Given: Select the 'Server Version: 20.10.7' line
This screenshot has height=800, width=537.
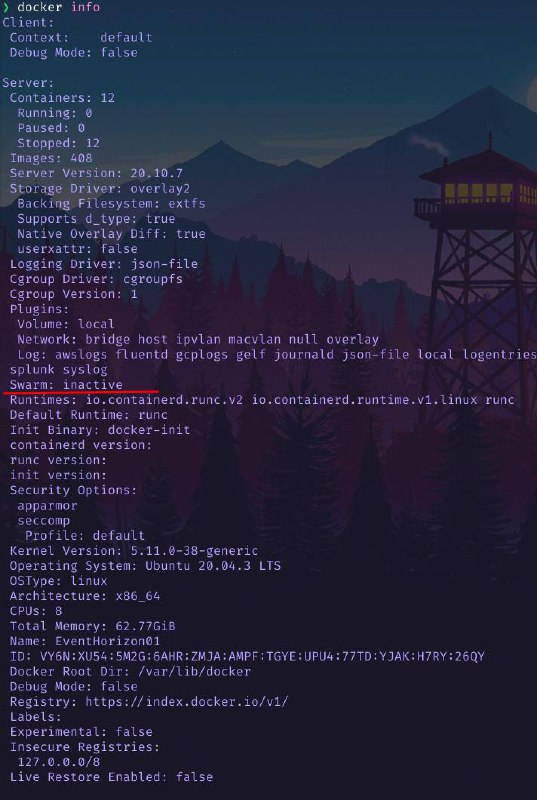Looking at the screenshot, I should 96,173.
